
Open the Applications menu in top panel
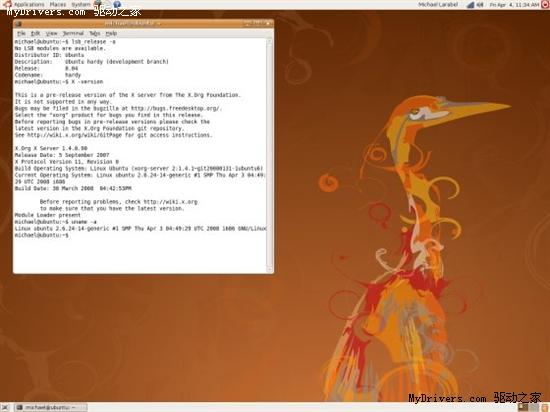[x=29, y=4]
